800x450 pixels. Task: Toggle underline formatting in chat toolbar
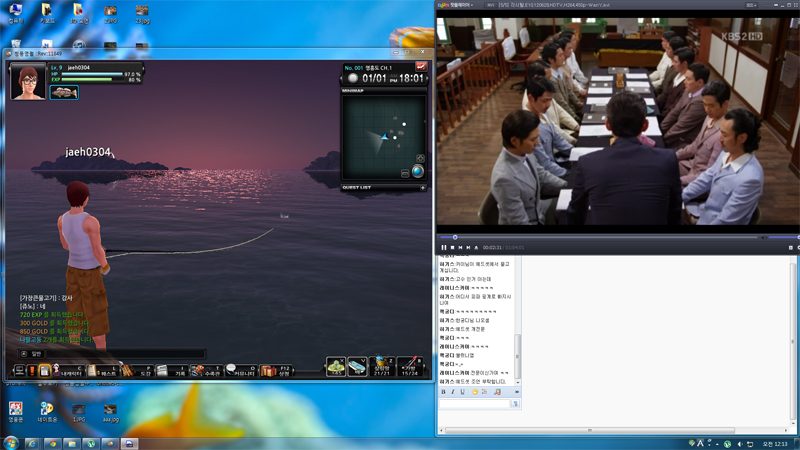tap(462, 392)
